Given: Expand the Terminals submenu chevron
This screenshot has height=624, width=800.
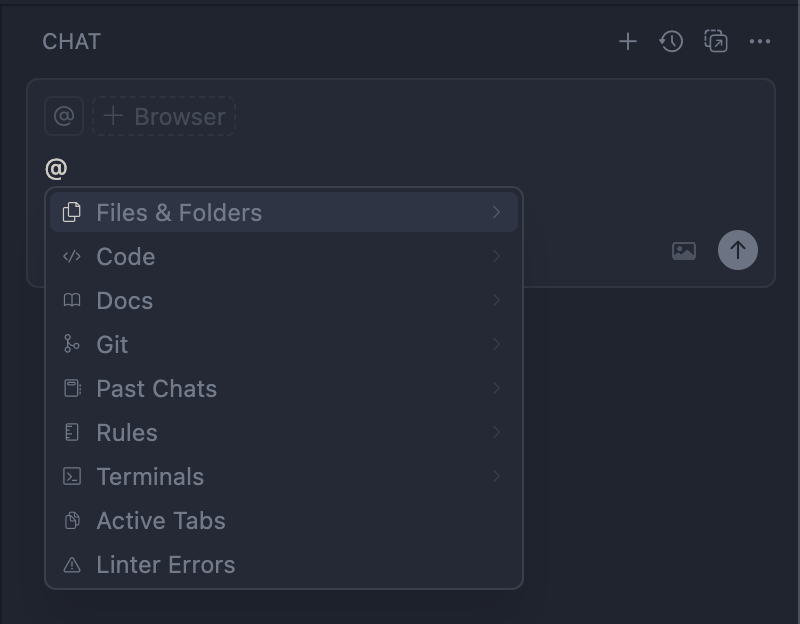Looking at the screenshot, I should pos(496,476).
